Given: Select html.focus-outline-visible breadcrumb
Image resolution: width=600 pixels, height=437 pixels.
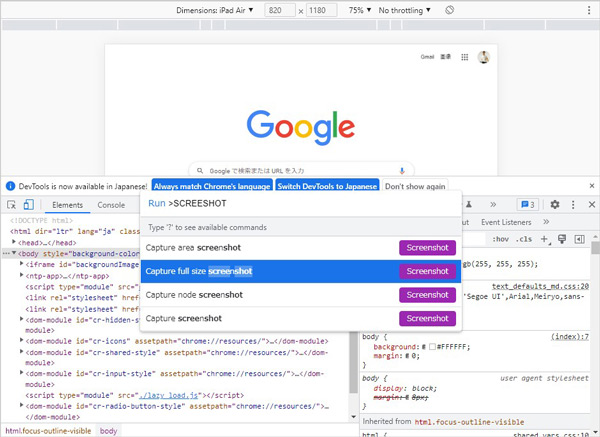Looking at the screenshot, I should pos(48,431).
